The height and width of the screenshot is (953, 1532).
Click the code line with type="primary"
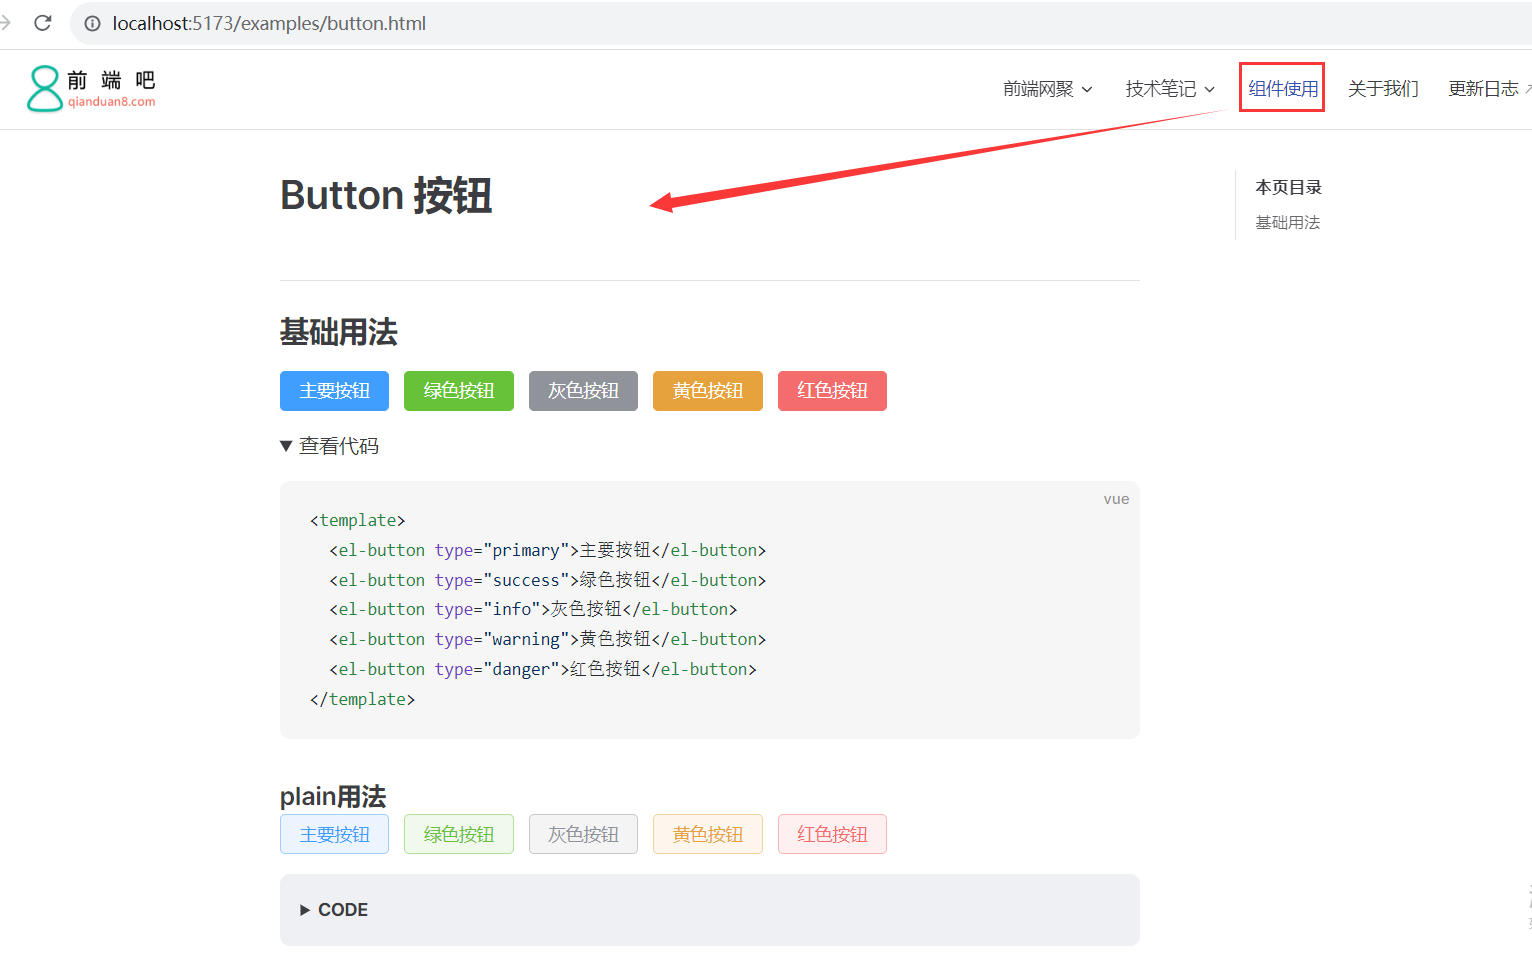pyautogui.click(x=548, y=550)
